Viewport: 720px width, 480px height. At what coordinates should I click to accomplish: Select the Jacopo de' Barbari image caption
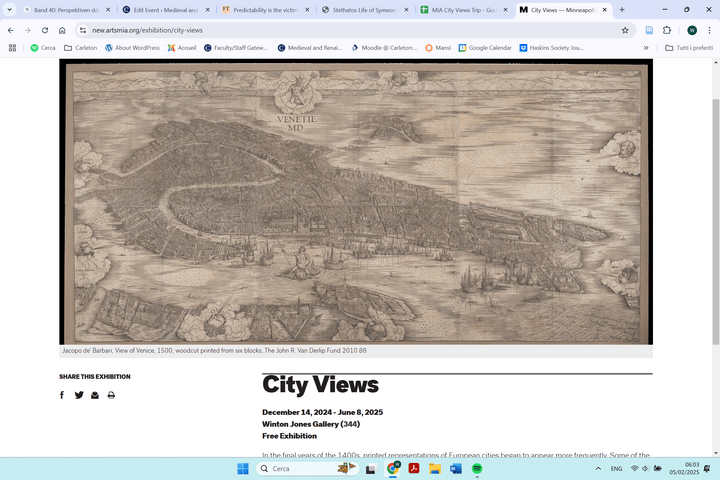214,350
